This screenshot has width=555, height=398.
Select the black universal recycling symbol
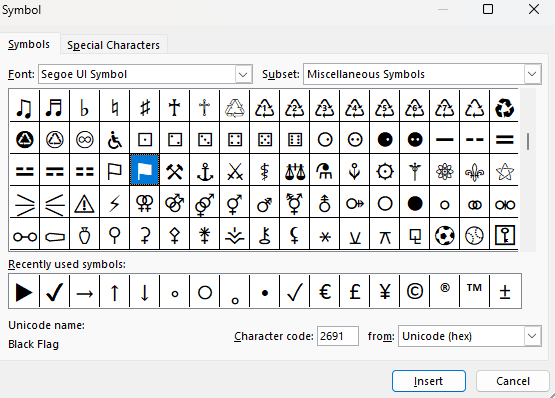[504, 107]
